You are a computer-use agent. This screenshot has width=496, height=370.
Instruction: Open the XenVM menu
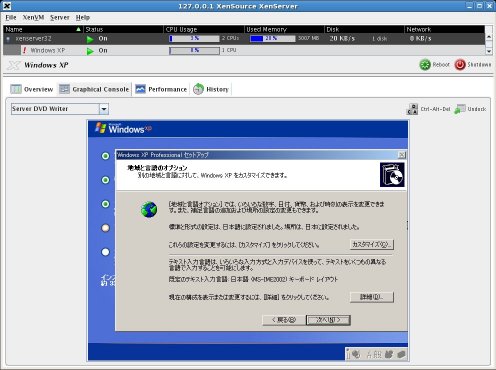tap(33, 17)
